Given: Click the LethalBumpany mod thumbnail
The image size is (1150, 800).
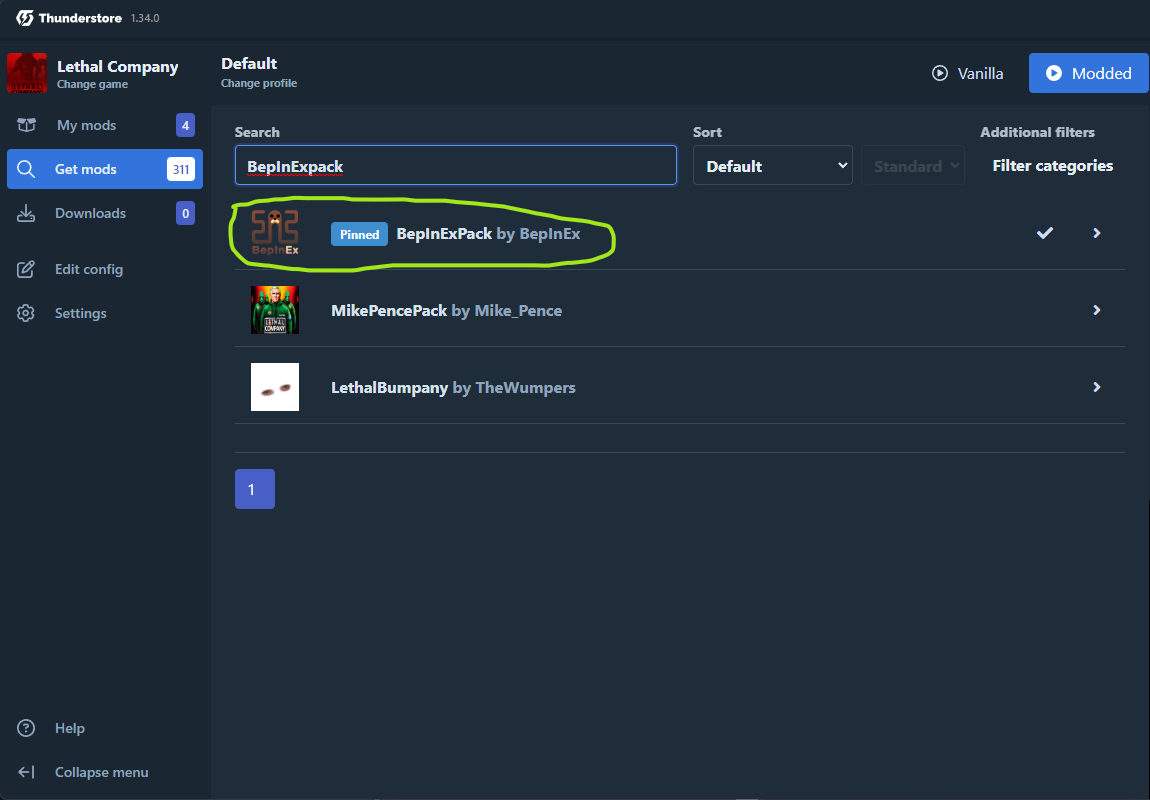Looking at the screenshot, I should [x=275, y=387].
